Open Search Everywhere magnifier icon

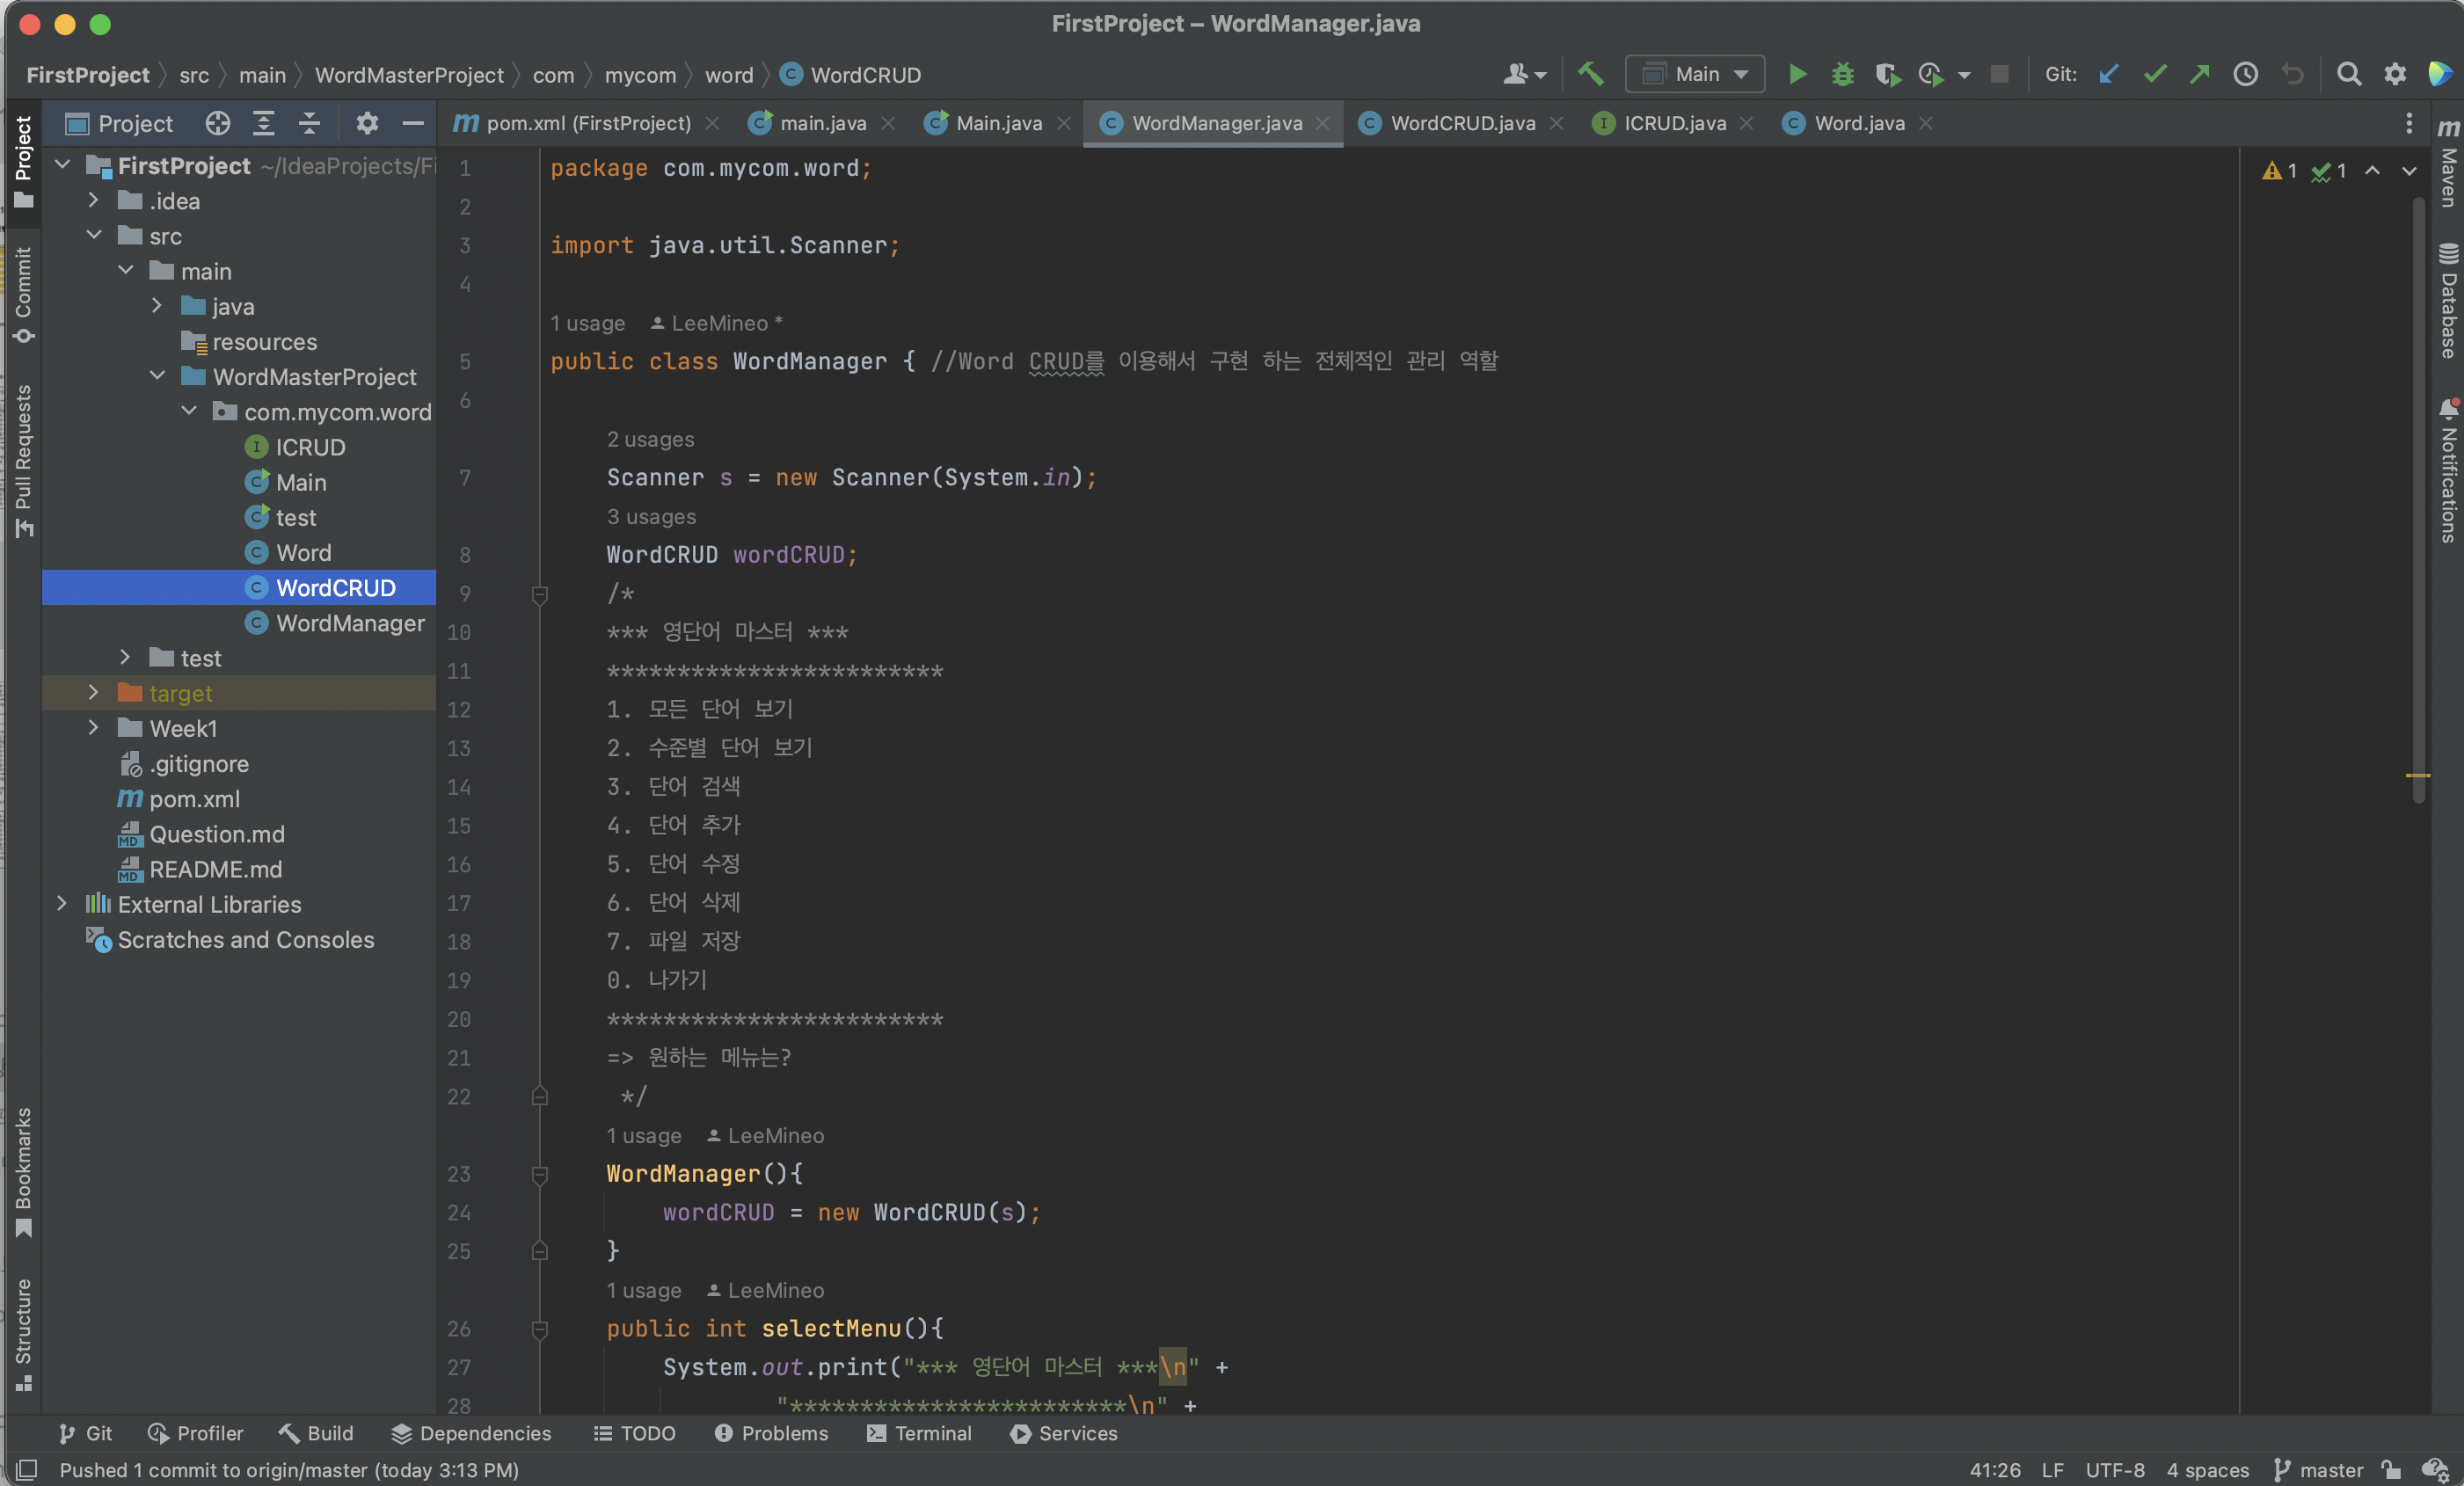[x=2348, y=74]
